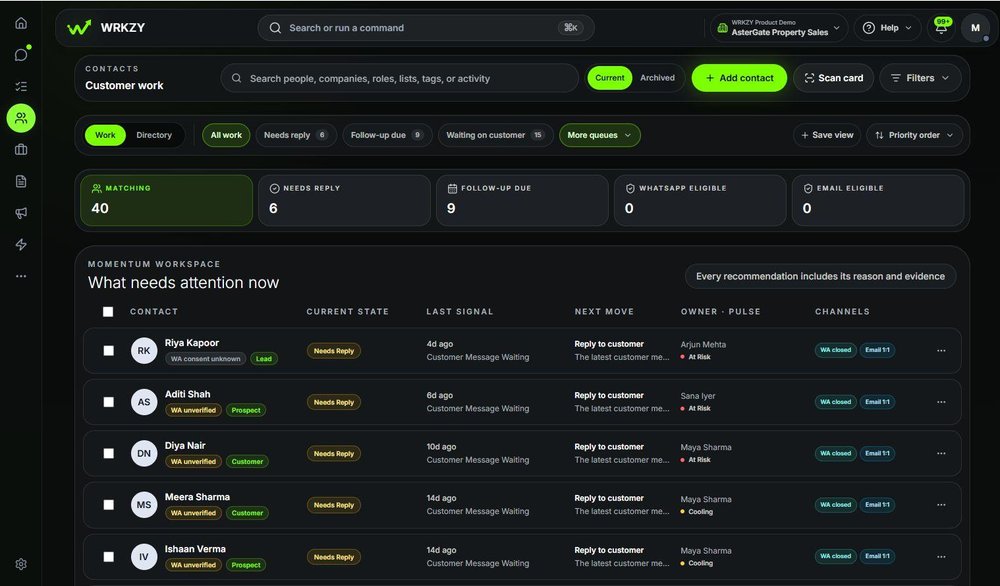Image resolution: width=1000 pixels, height=586 pixels.
Task: Click the RK avatar of Riya Kapoor
Action: coord(144,351)
